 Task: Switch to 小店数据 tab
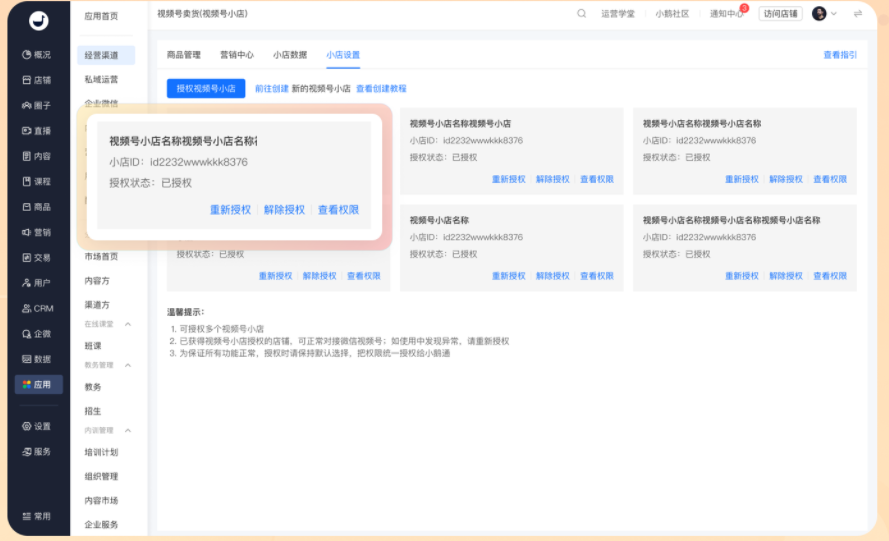290,55
